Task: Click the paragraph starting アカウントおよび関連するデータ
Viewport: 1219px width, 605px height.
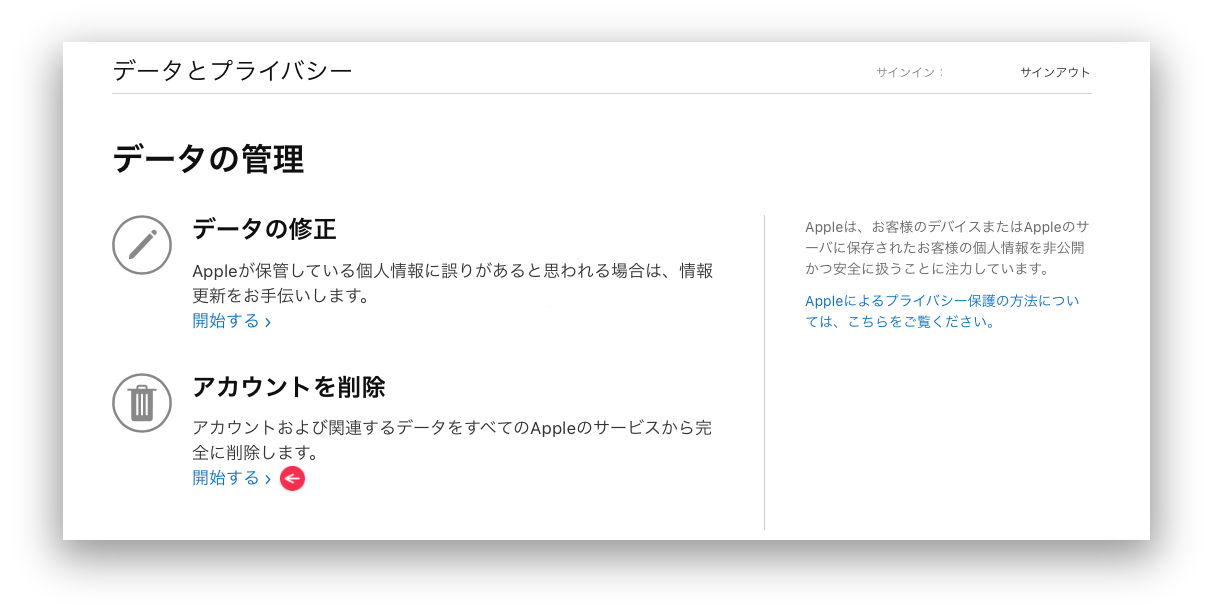Action: point(452,440)
